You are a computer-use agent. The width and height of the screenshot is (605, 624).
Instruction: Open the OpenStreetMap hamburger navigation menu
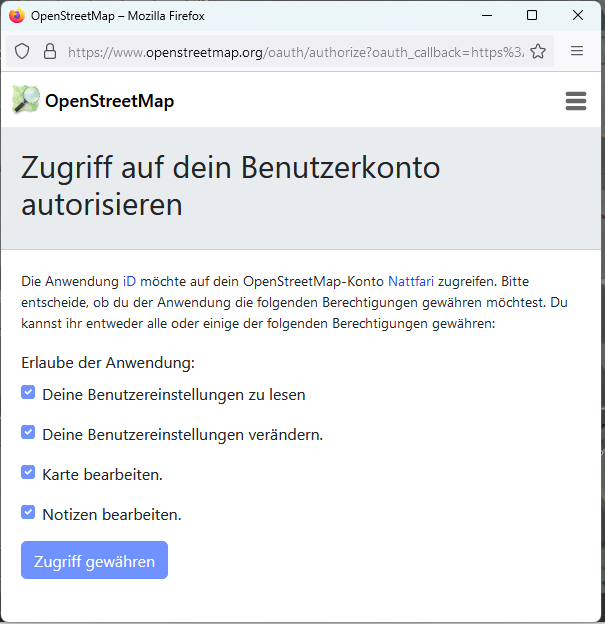point(576,101)
